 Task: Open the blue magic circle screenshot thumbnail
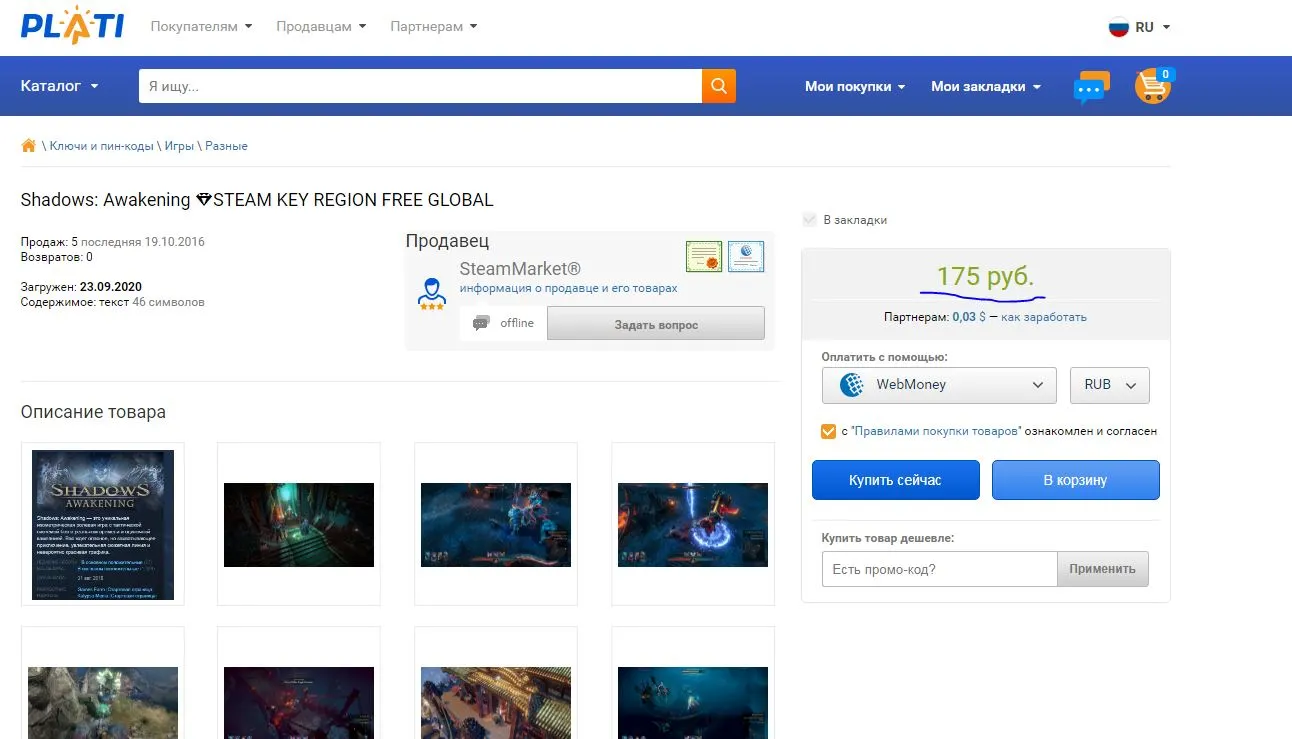point(693,524)
